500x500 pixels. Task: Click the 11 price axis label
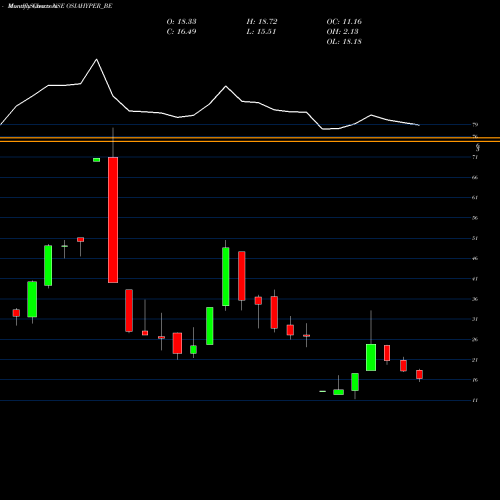pyautogui.click(x=475, y=400)
